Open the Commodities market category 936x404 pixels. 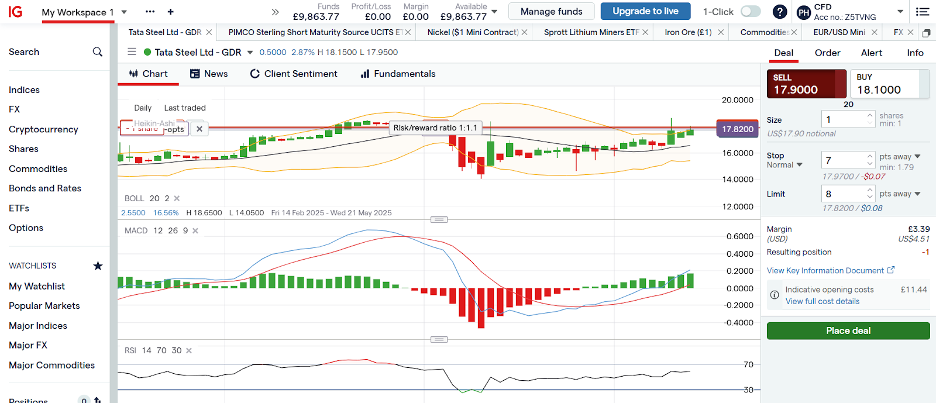[x=38, y=169]
